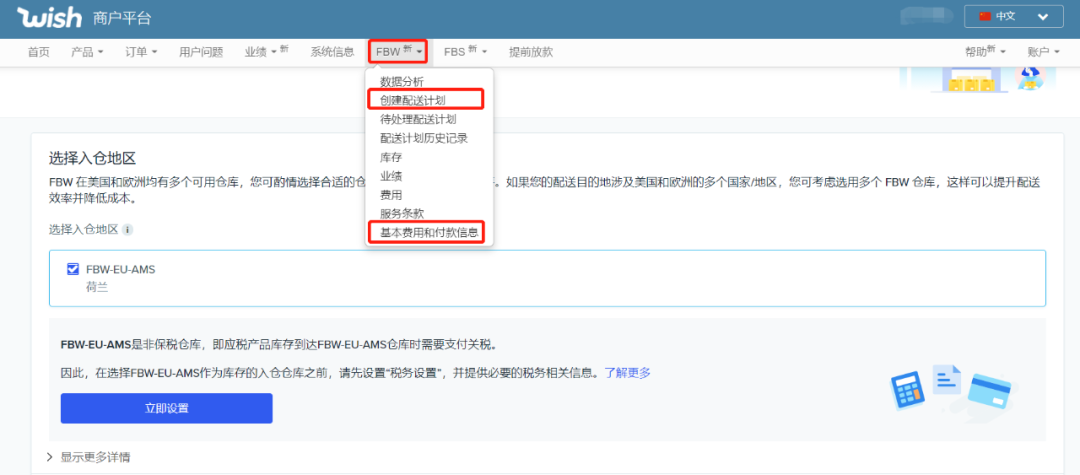Uncheck the FBW-EU-AMS warehouse checkbox
1080x475 pixels.
(x=72, y=269)
